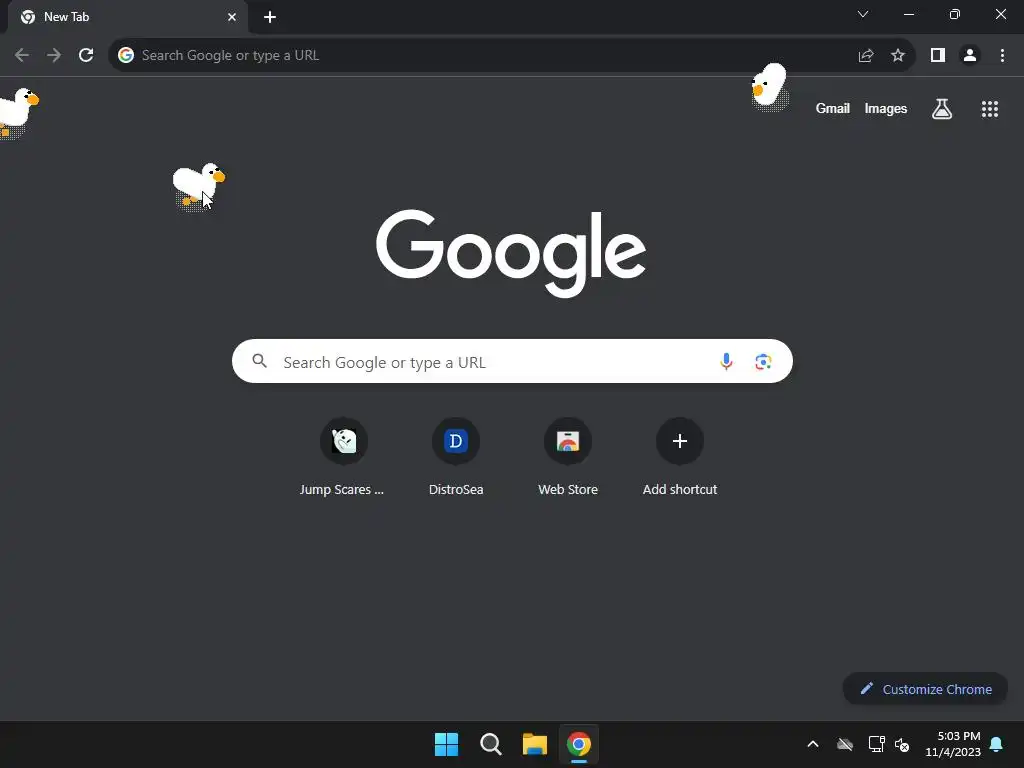Bookmark this tab with the star icon
The image size is (1024, 768).
[898, 56]
